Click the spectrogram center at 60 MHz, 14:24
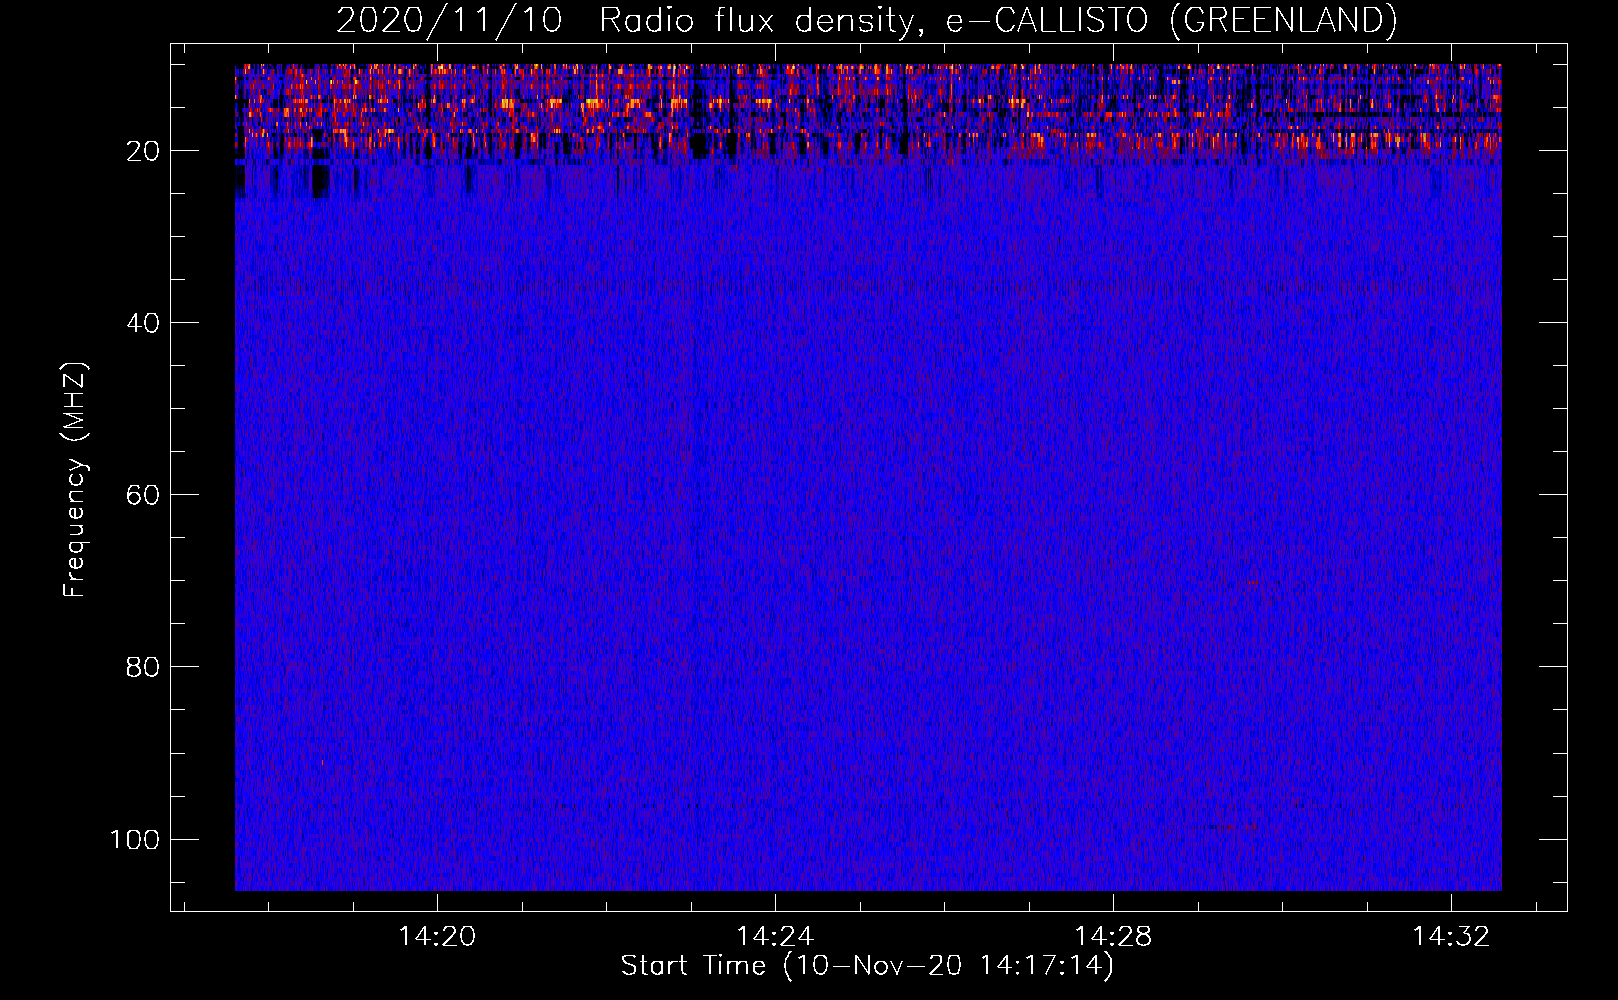This screenshot has height=1000, width=1618. (775, 494)
